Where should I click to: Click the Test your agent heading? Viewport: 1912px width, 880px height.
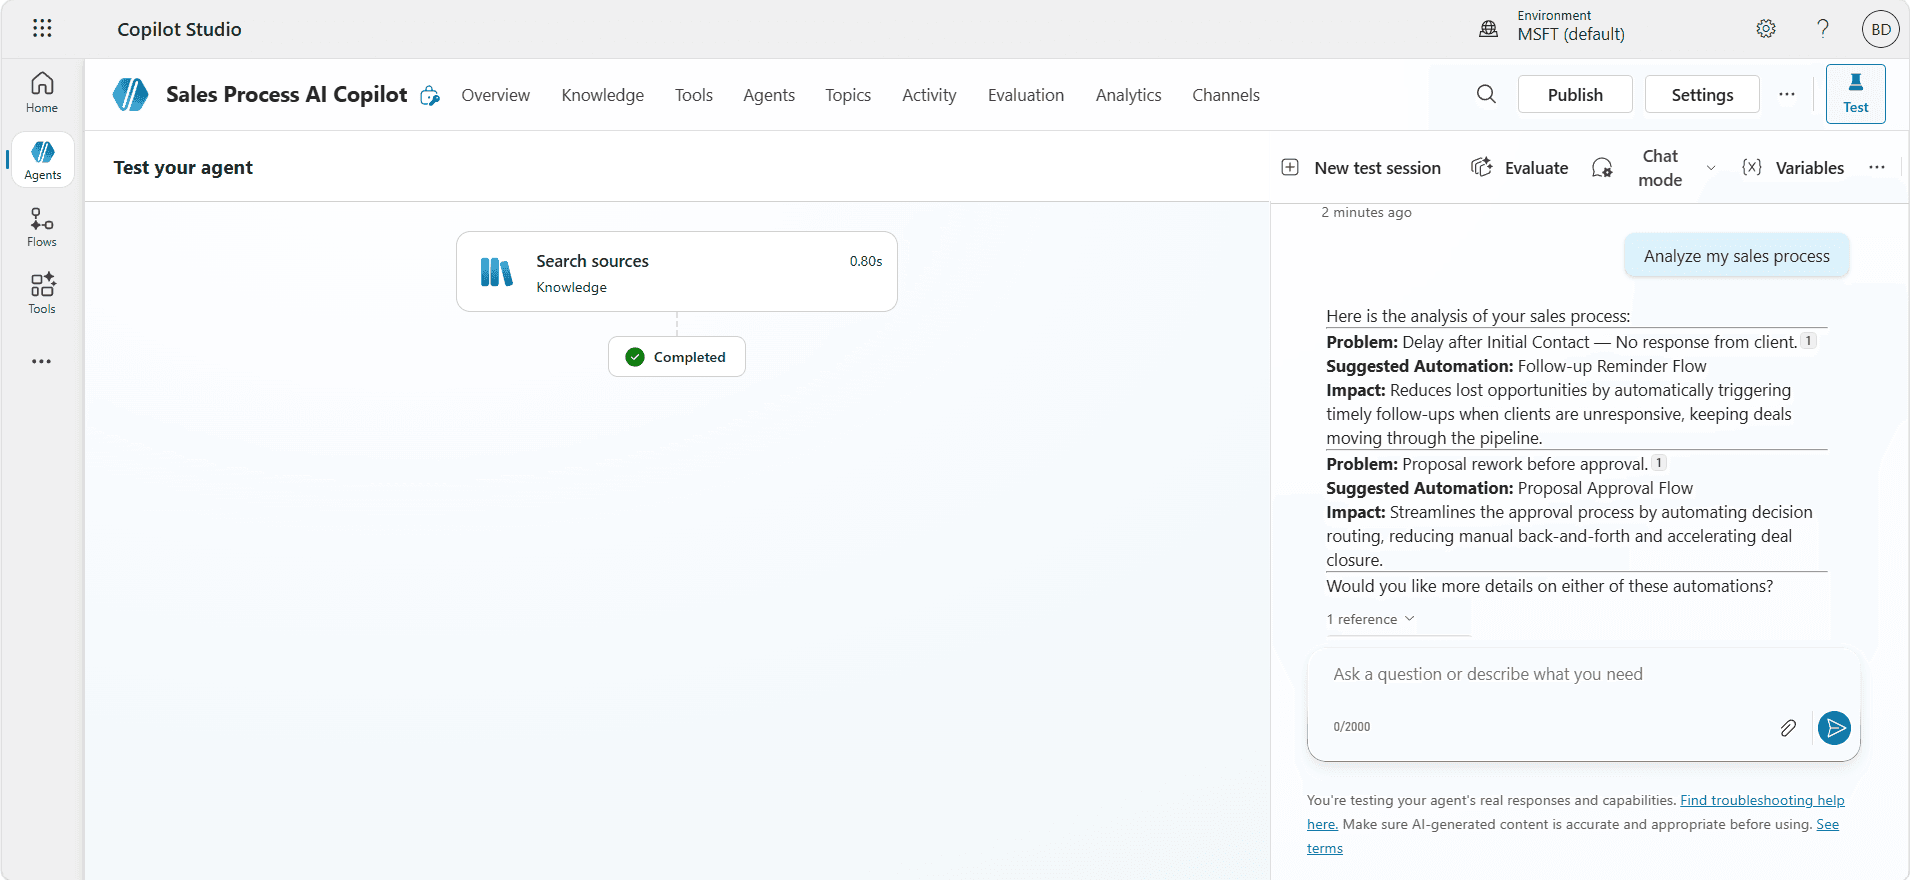(x=183, y=167)
